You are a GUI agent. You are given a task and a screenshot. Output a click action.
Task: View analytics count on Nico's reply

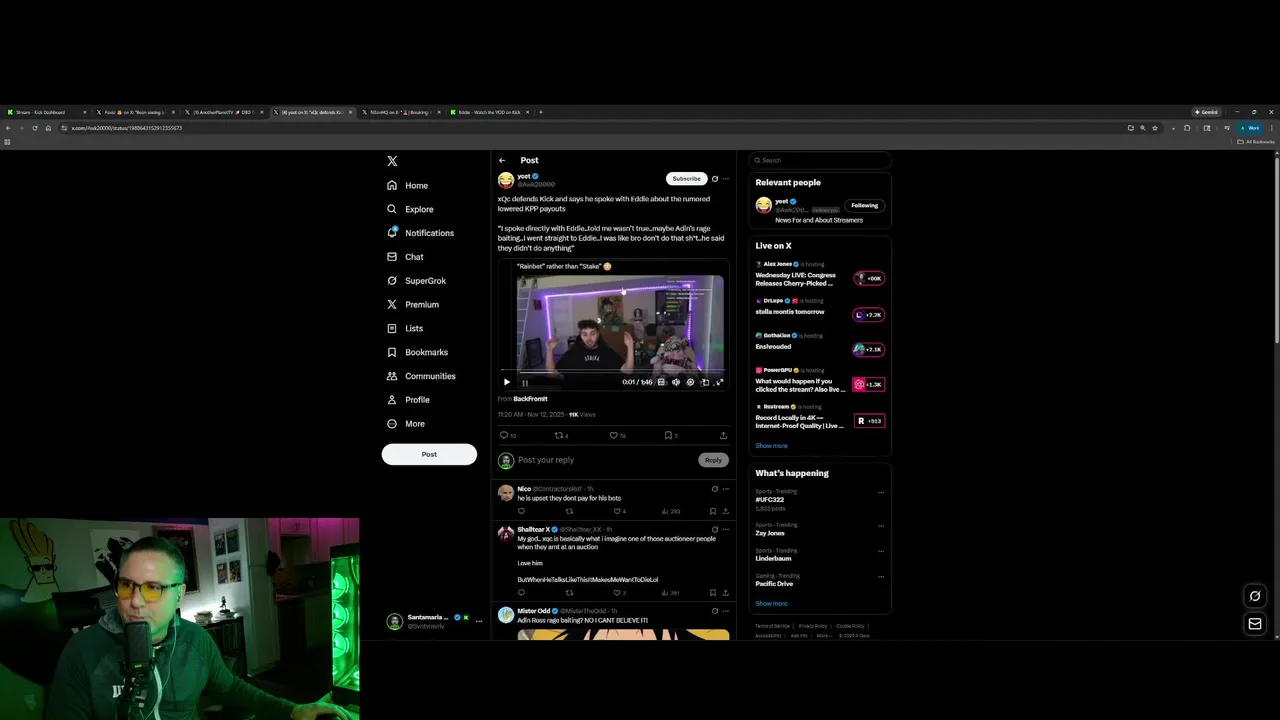(x=671, y=511)
